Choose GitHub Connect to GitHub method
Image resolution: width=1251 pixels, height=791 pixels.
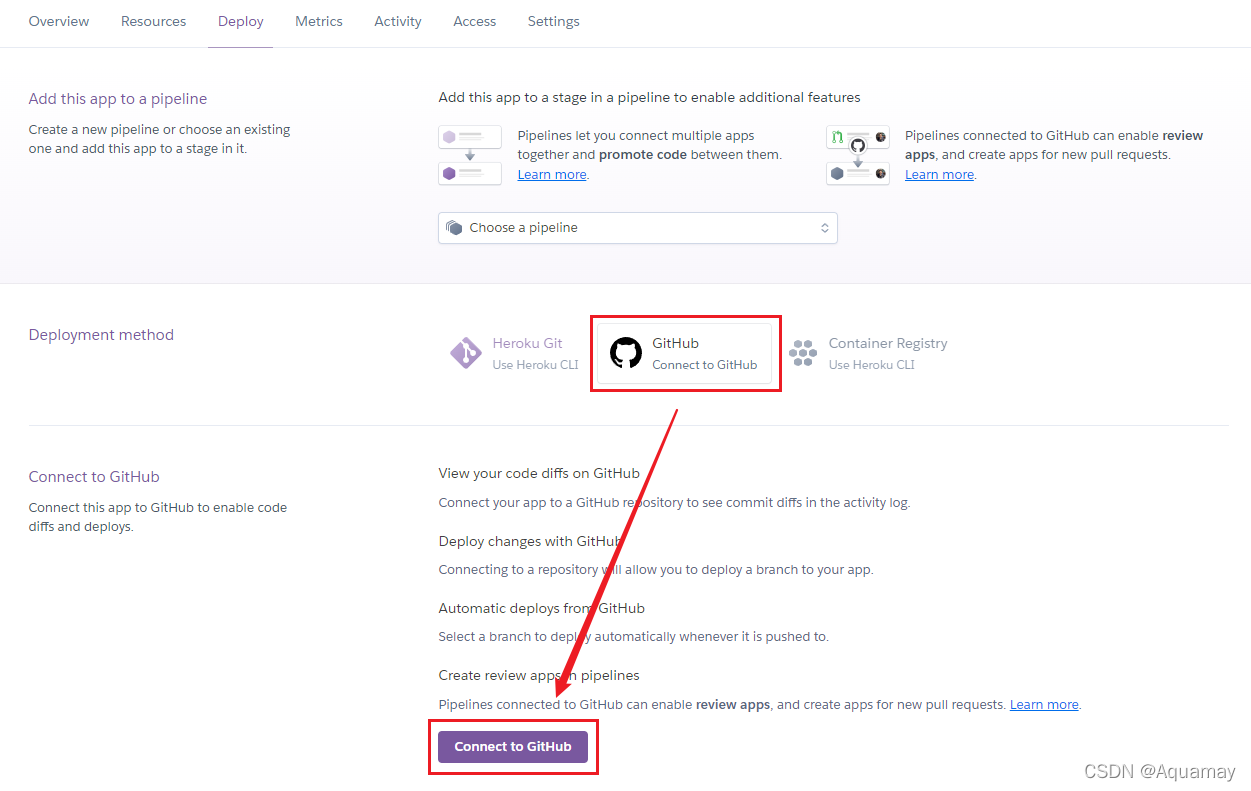click(x=685, y=353)
